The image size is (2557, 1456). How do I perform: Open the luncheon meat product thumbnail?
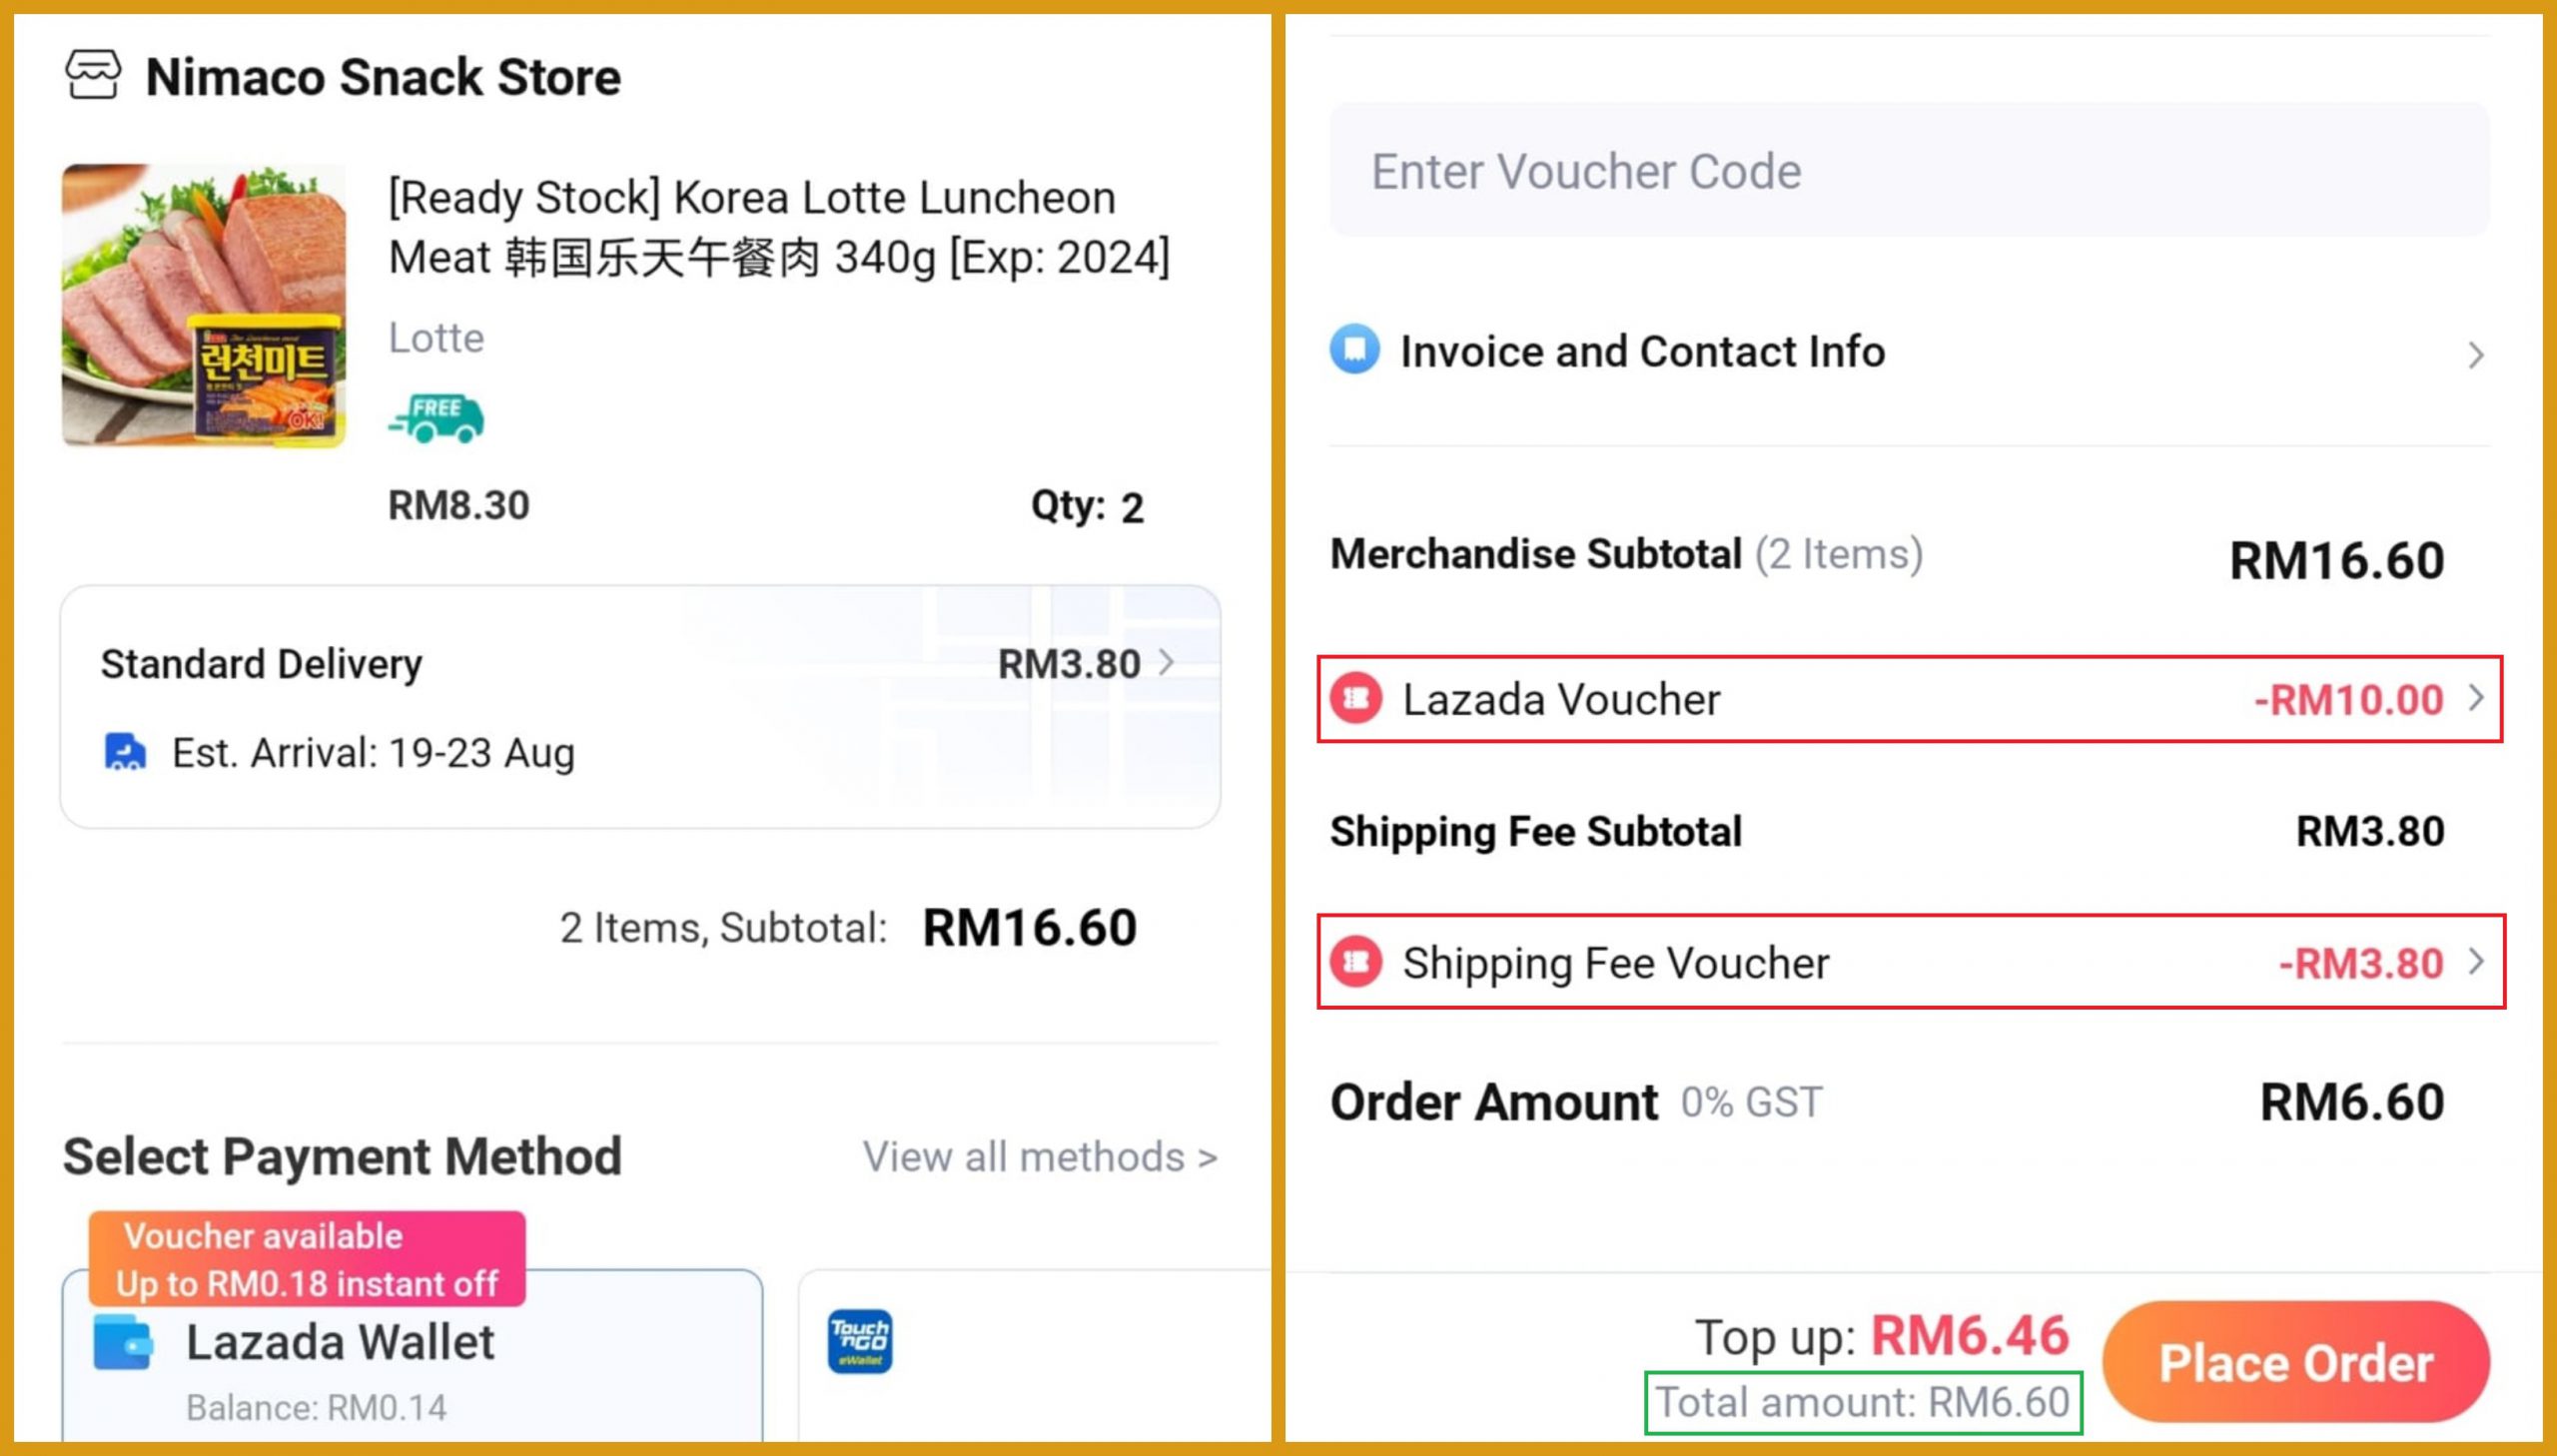[204, 306]
